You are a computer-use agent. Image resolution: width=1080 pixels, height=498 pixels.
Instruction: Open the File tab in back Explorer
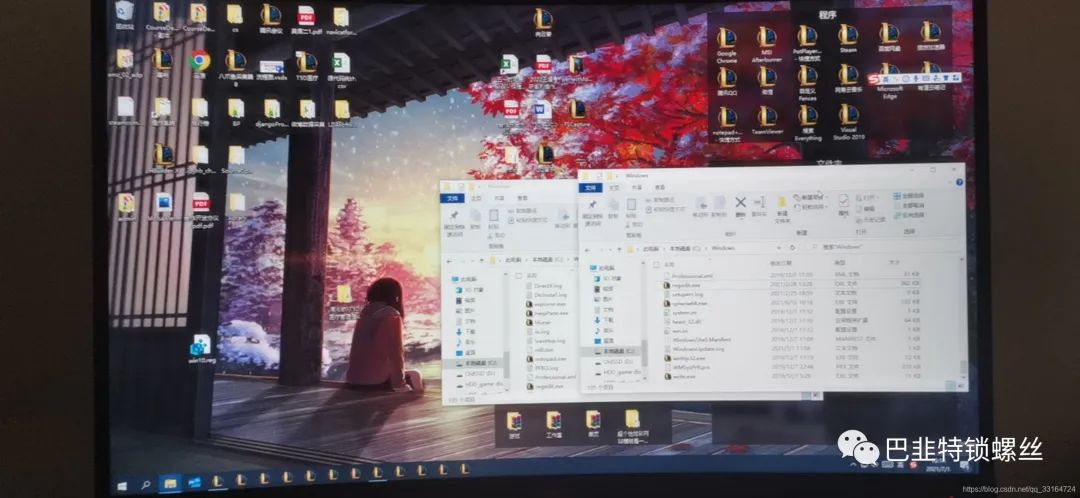[x=452, y=198]
